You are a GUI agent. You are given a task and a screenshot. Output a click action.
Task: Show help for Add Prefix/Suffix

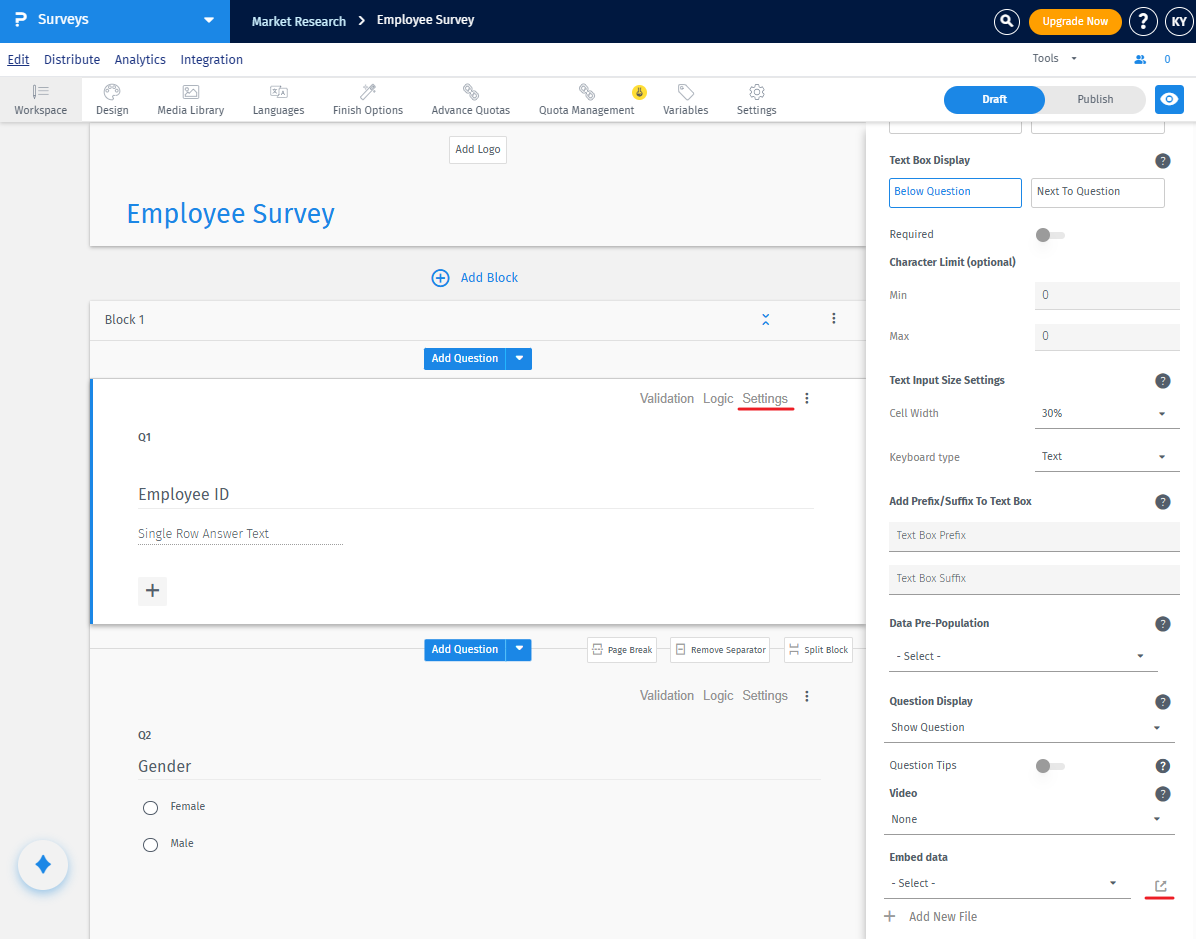[1162, 502]
